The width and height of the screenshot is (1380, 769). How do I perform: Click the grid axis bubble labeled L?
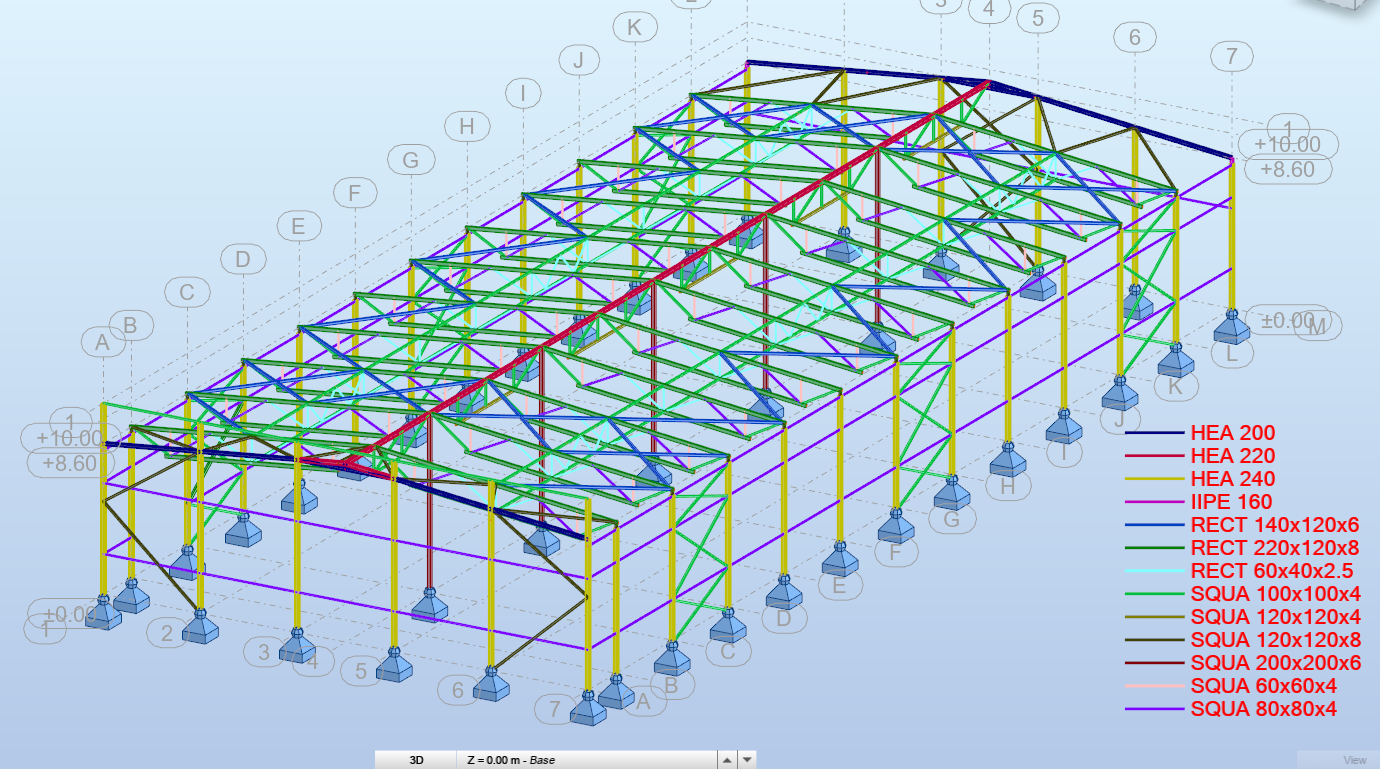1231,352
